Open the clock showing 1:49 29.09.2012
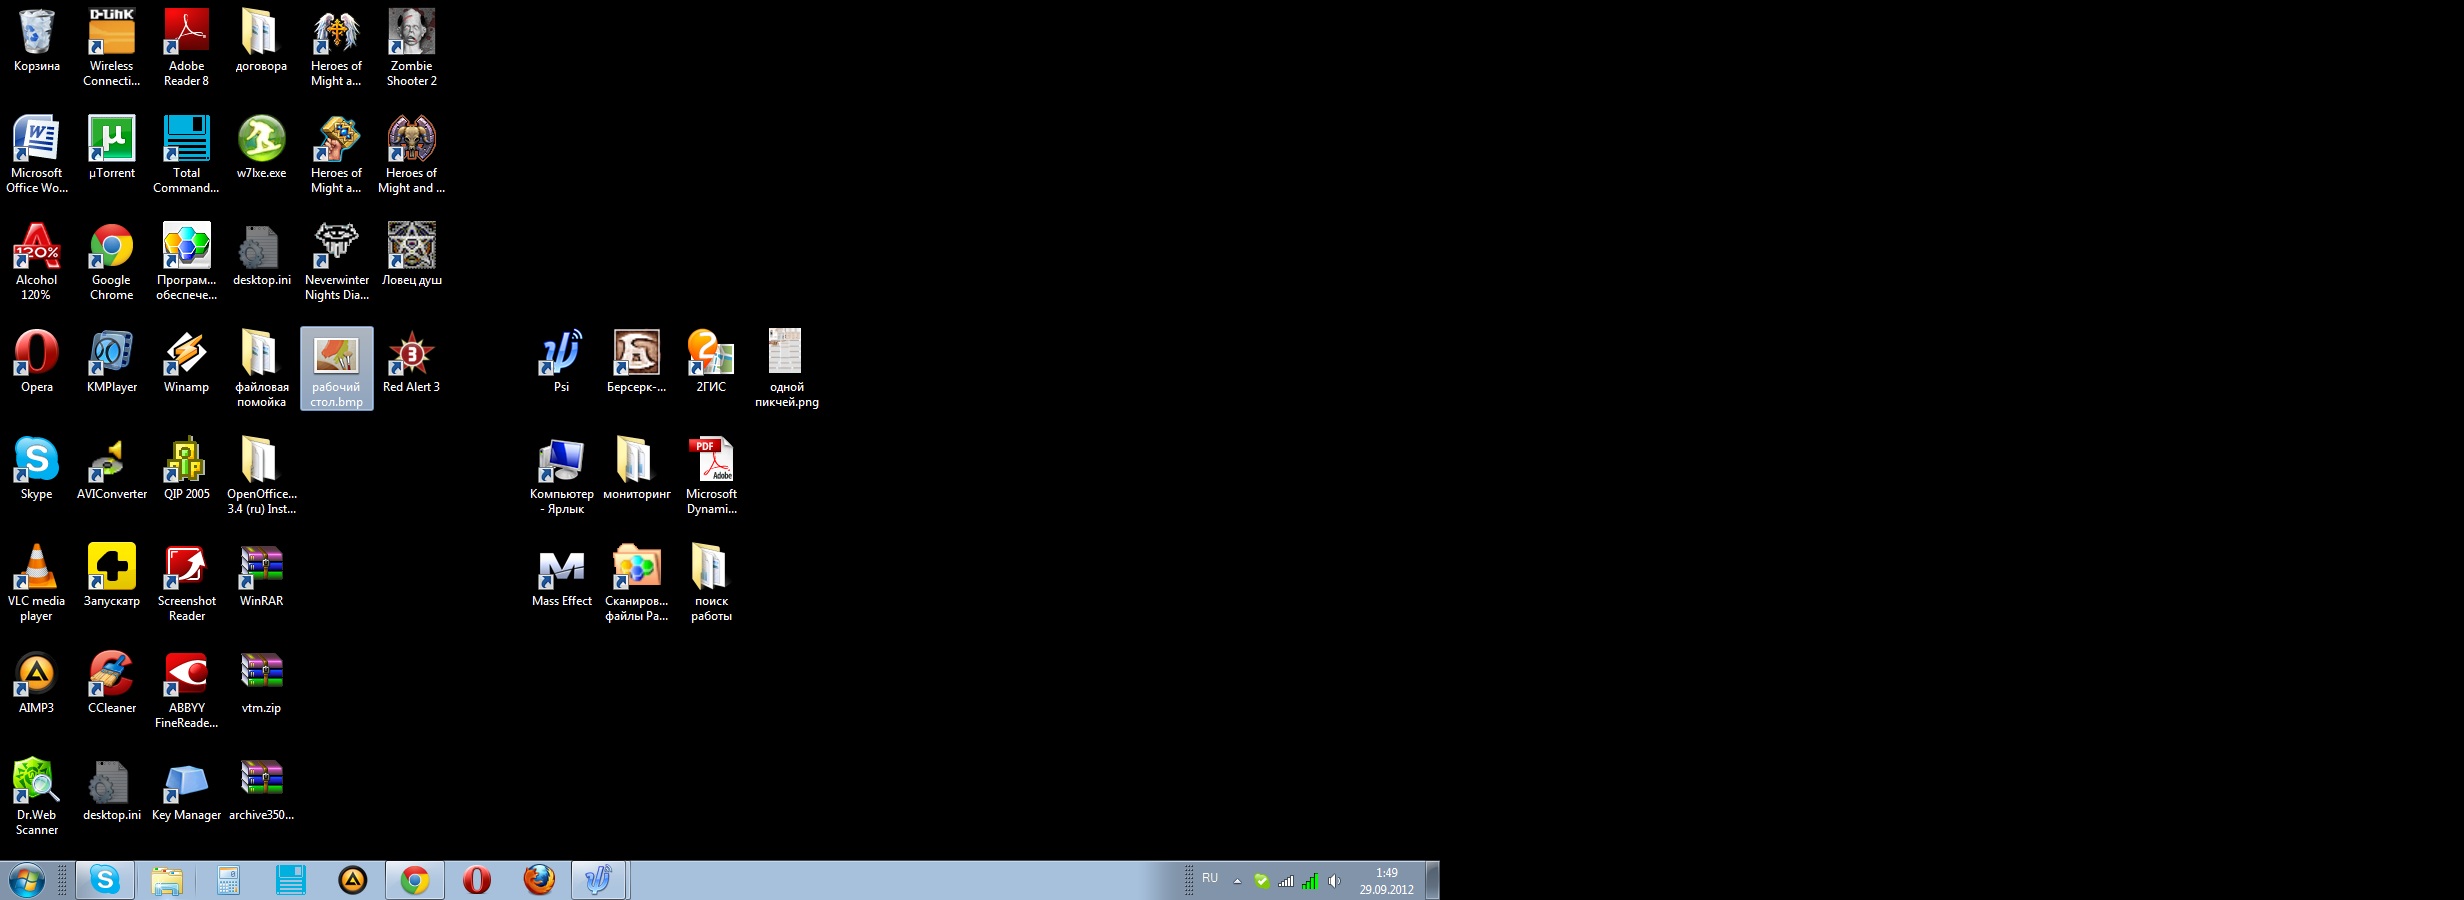Screen dimensions: 2464x900 [1386, 881]
